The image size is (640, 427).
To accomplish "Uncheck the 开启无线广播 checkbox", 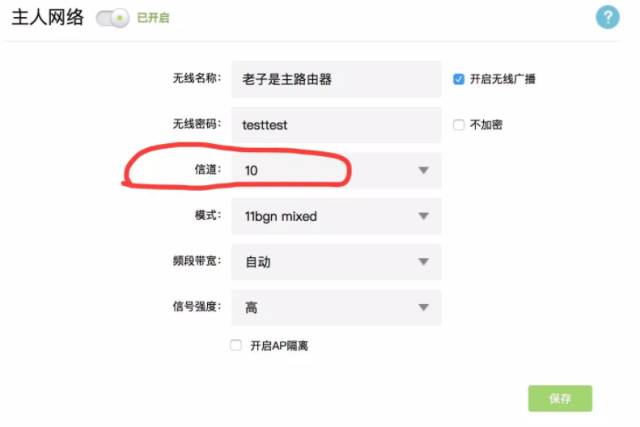I will [458, 79].
